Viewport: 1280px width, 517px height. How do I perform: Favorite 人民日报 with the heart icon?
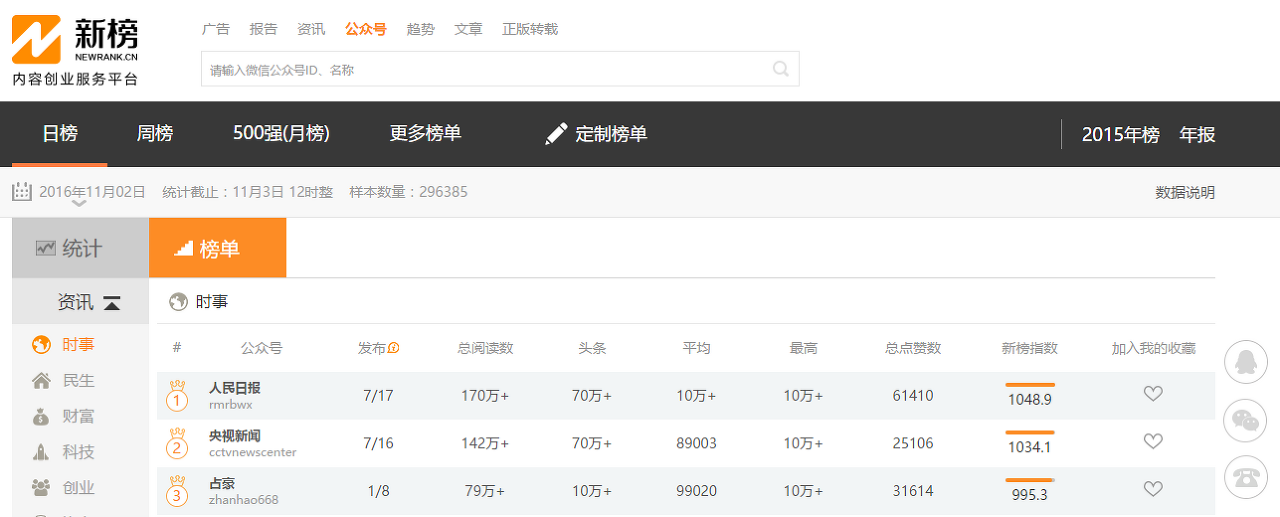point(1153,394)
